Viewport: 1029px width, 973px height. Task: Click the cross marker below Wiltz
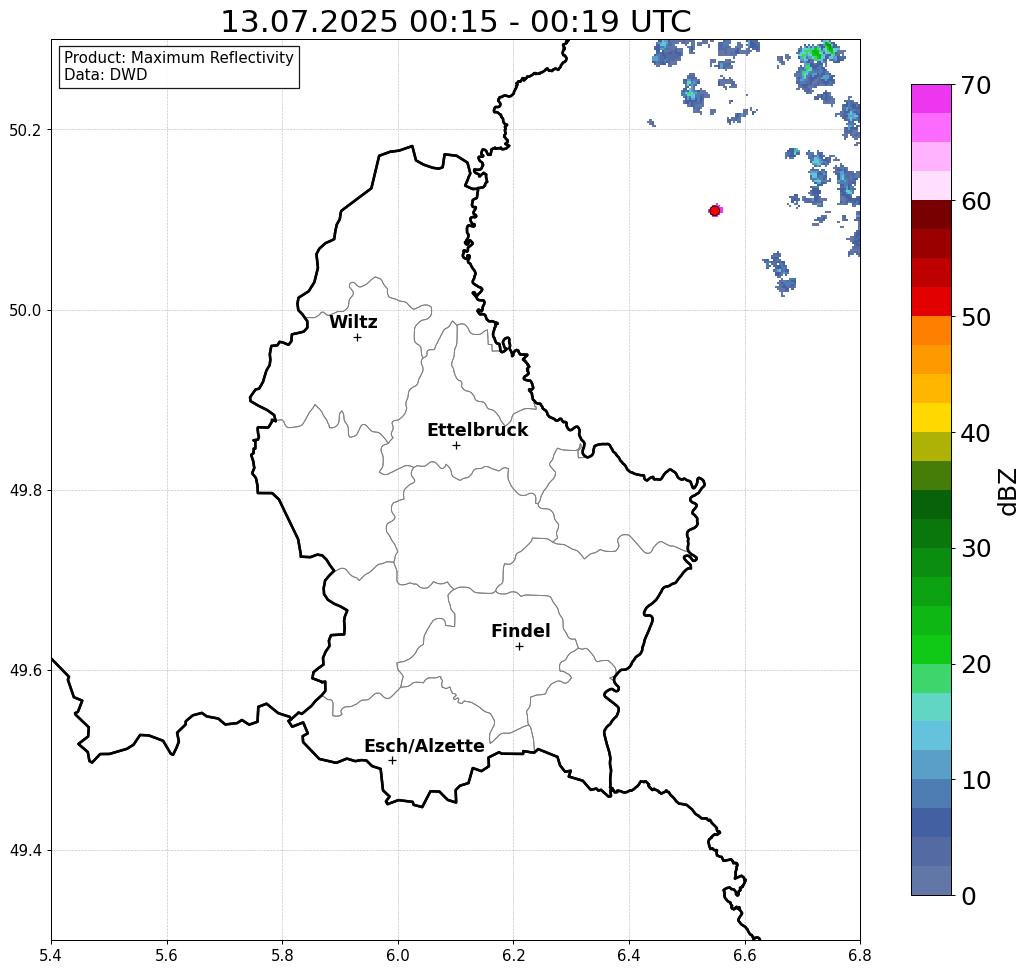(x=358, y=338)
